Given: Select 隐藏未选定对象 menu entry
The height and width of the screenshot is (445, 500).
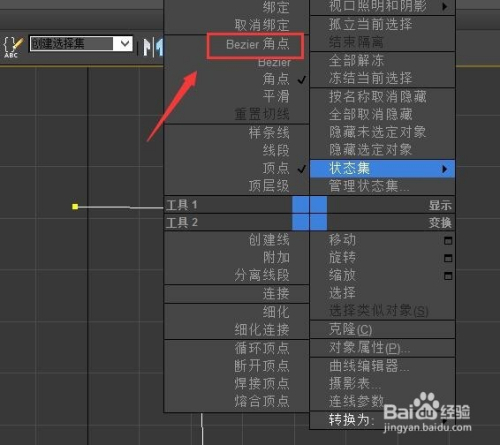Looking at the screenshot, I should (x=377, y=132).
